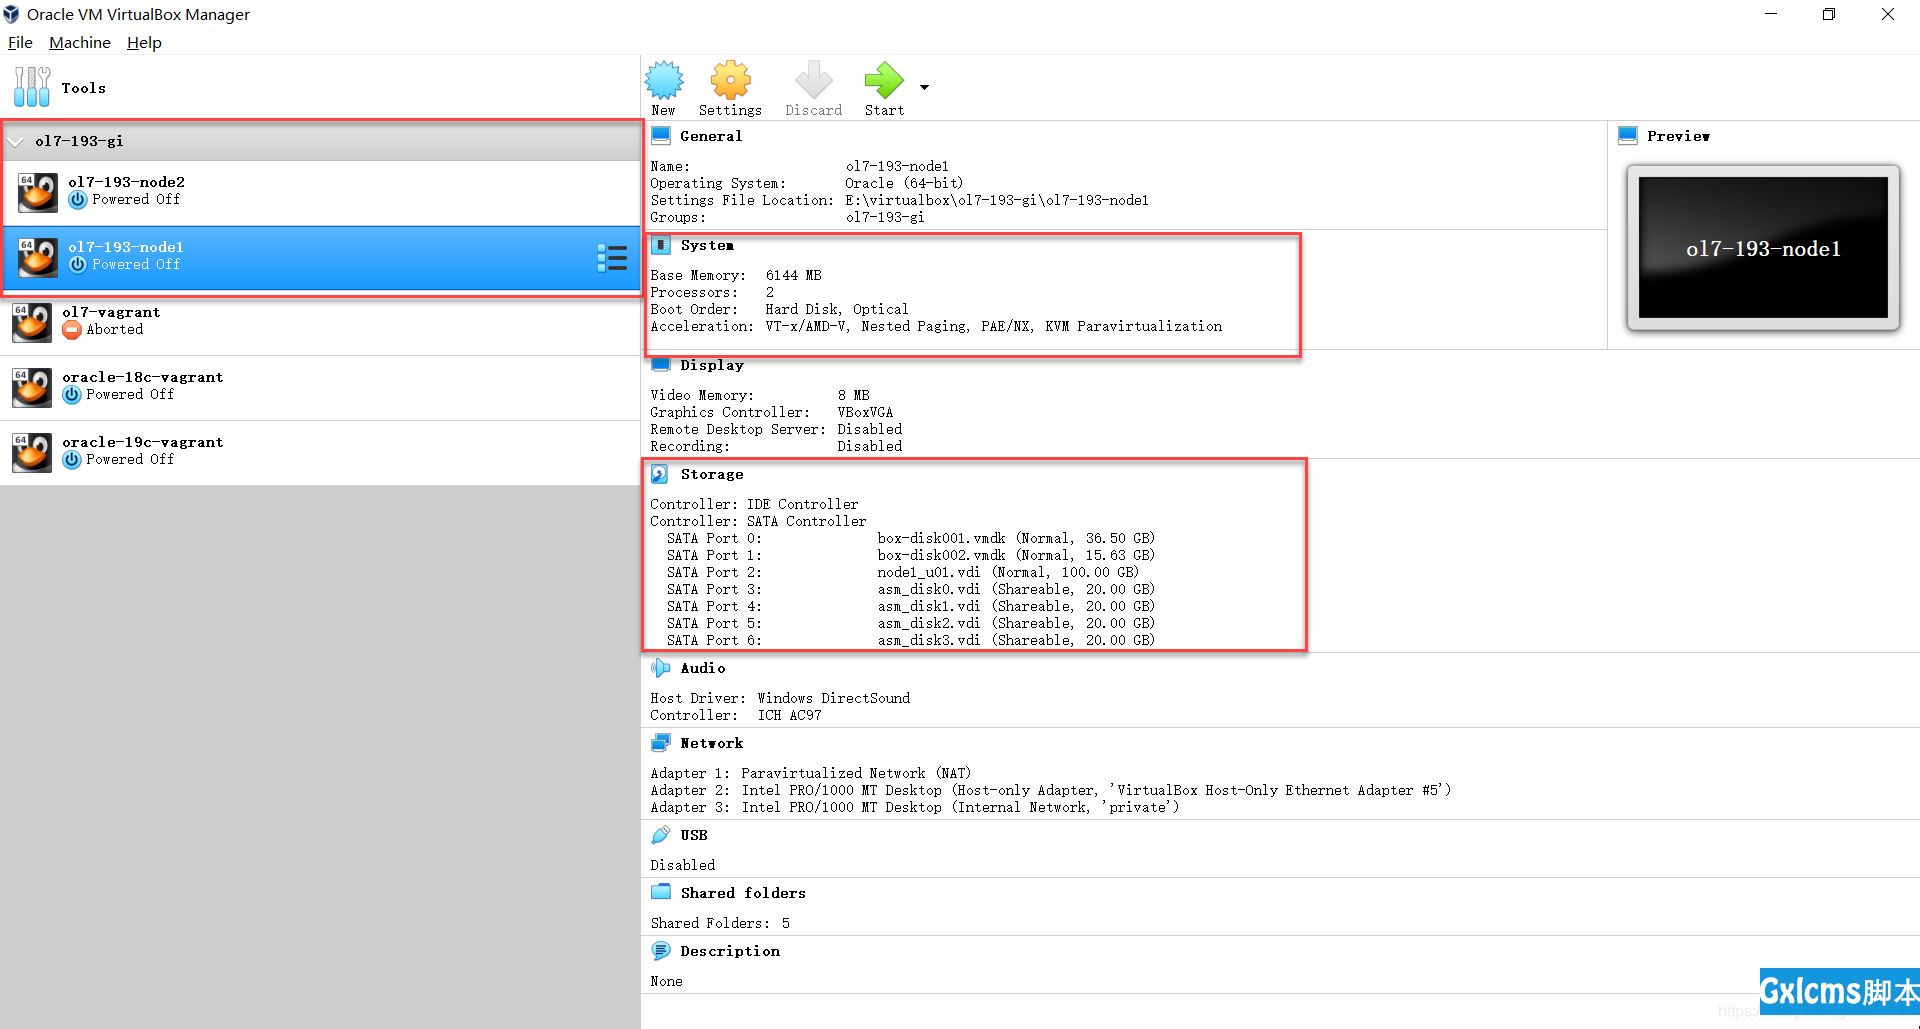Open the System settings header link
Viewport: 1920px width, 1029px height.
click(x=707, y=245)
